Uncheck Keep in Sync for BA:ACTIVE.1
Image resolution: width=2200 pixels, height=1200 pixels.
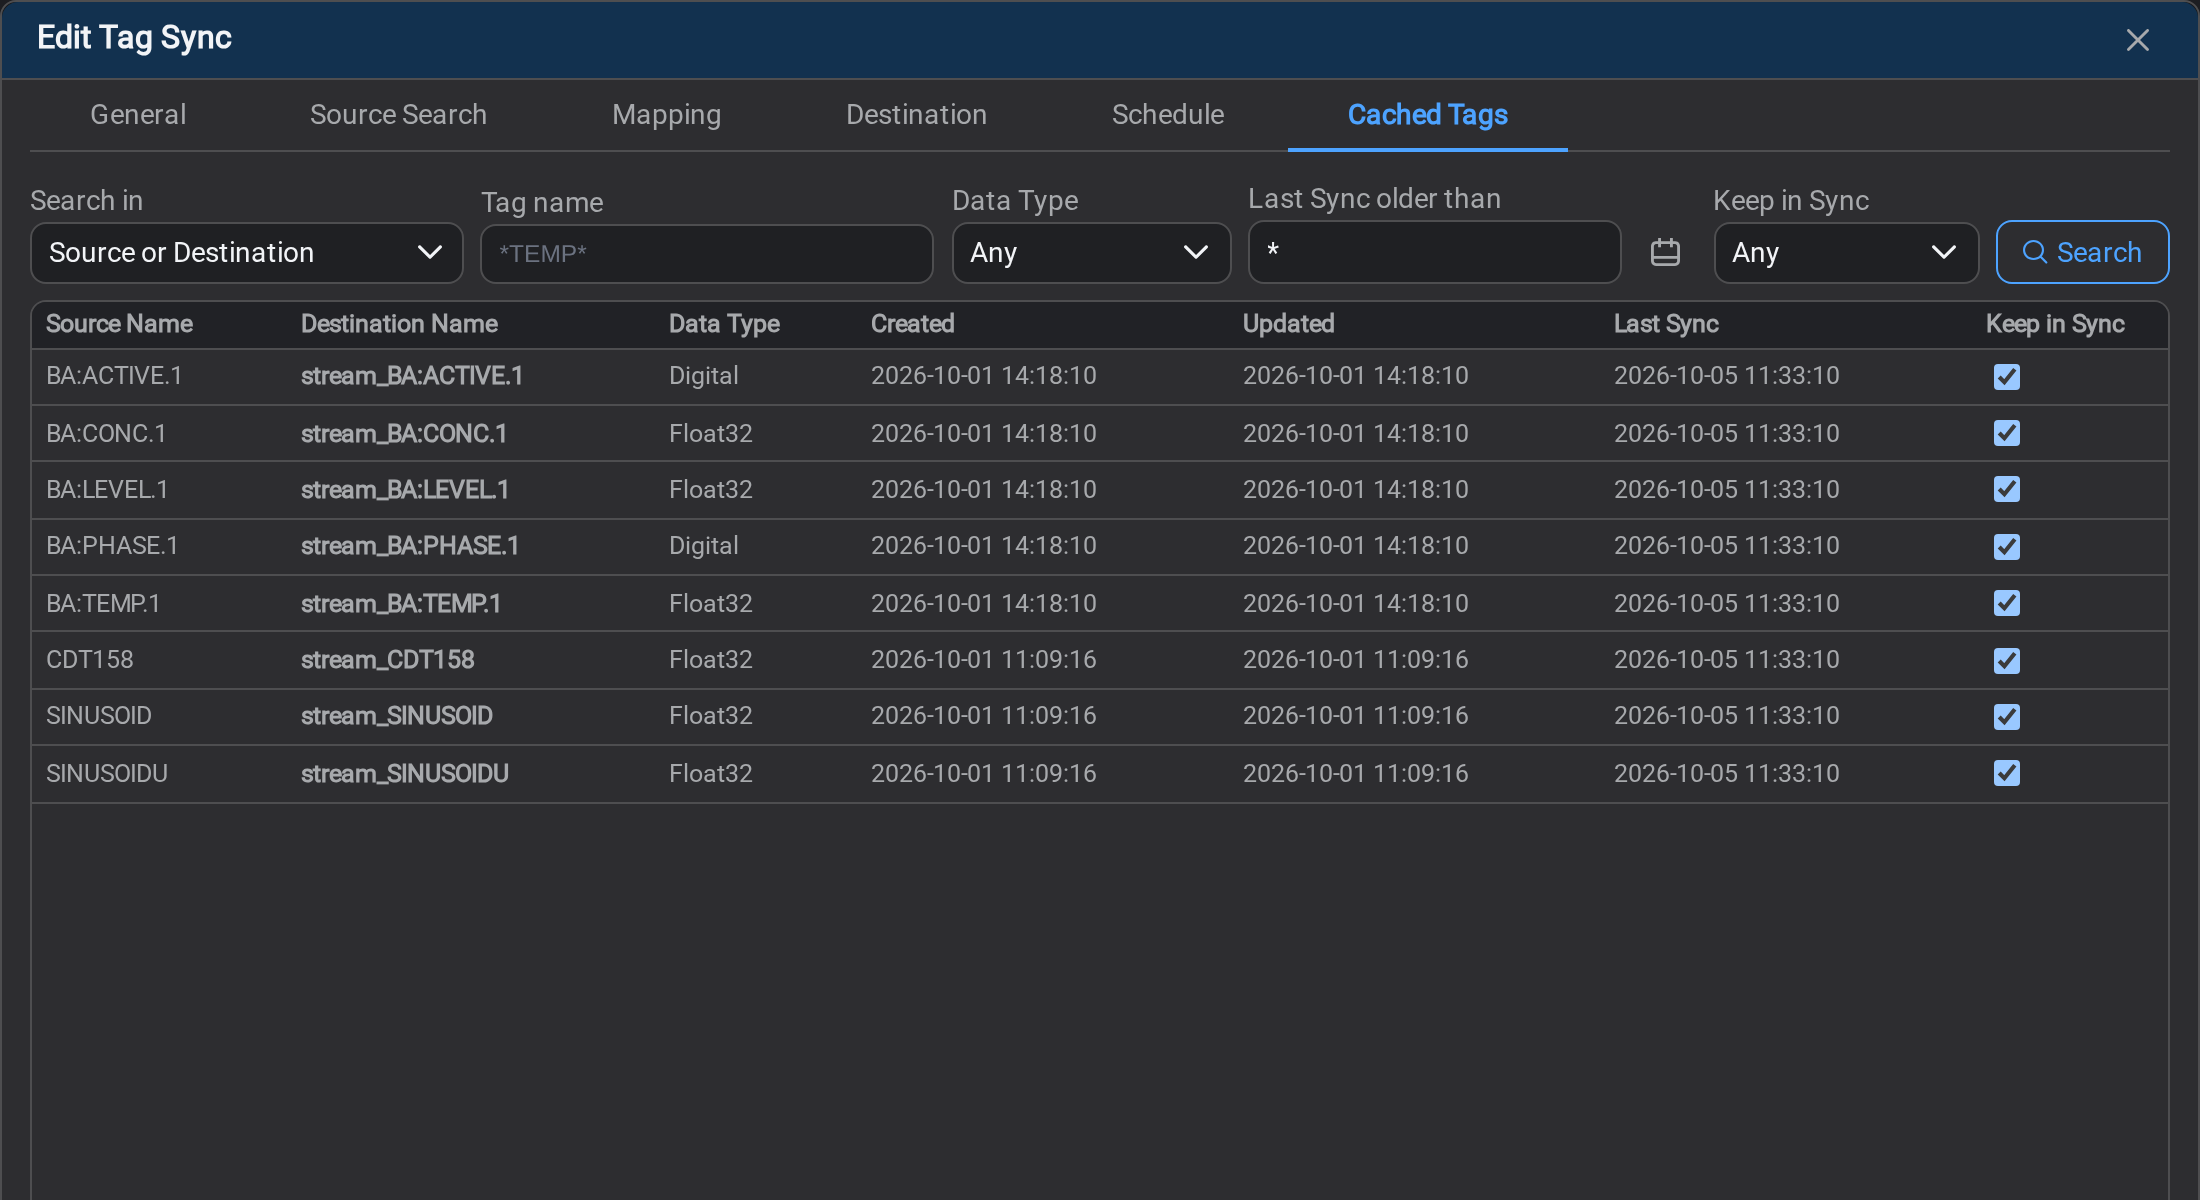point(2006,377)
